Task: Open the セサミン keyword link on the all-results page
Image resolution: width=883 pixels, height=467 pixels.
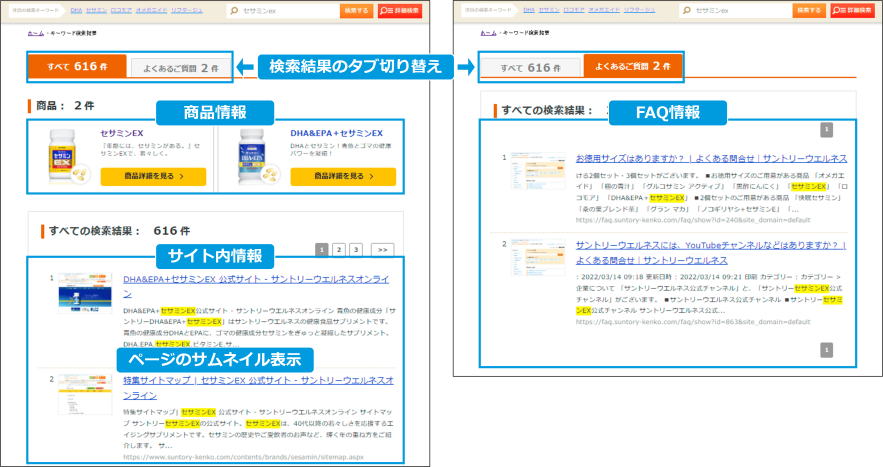Action: 96,10
